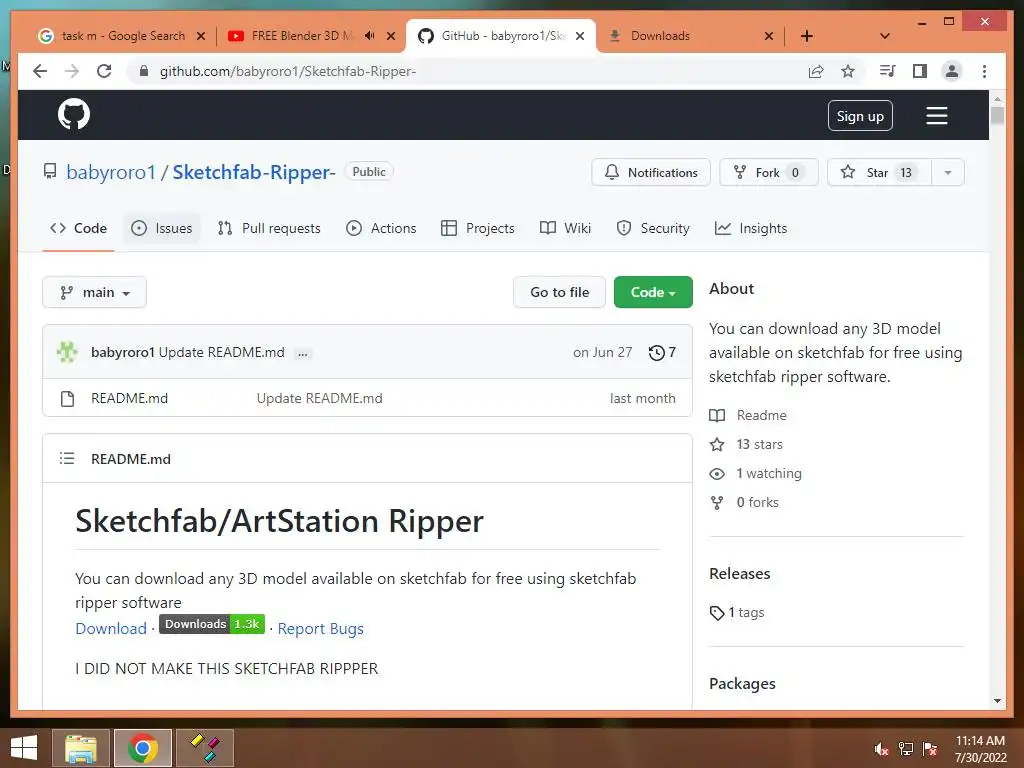1024x768 pixels.
Task: Open the babyroro1 owner link
Action: point(111,172)
